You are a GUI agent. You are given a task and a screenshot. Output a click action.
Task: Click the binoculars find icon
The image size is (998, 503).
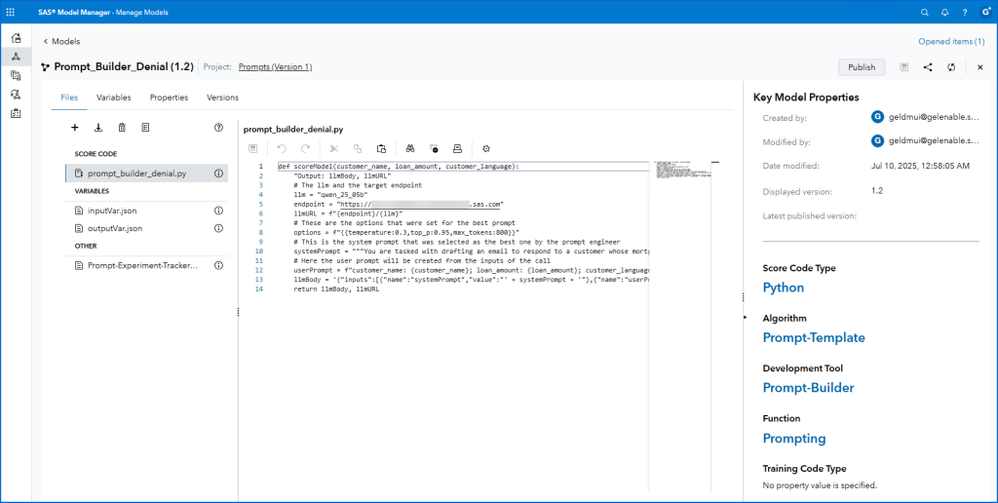click(411, 148)
